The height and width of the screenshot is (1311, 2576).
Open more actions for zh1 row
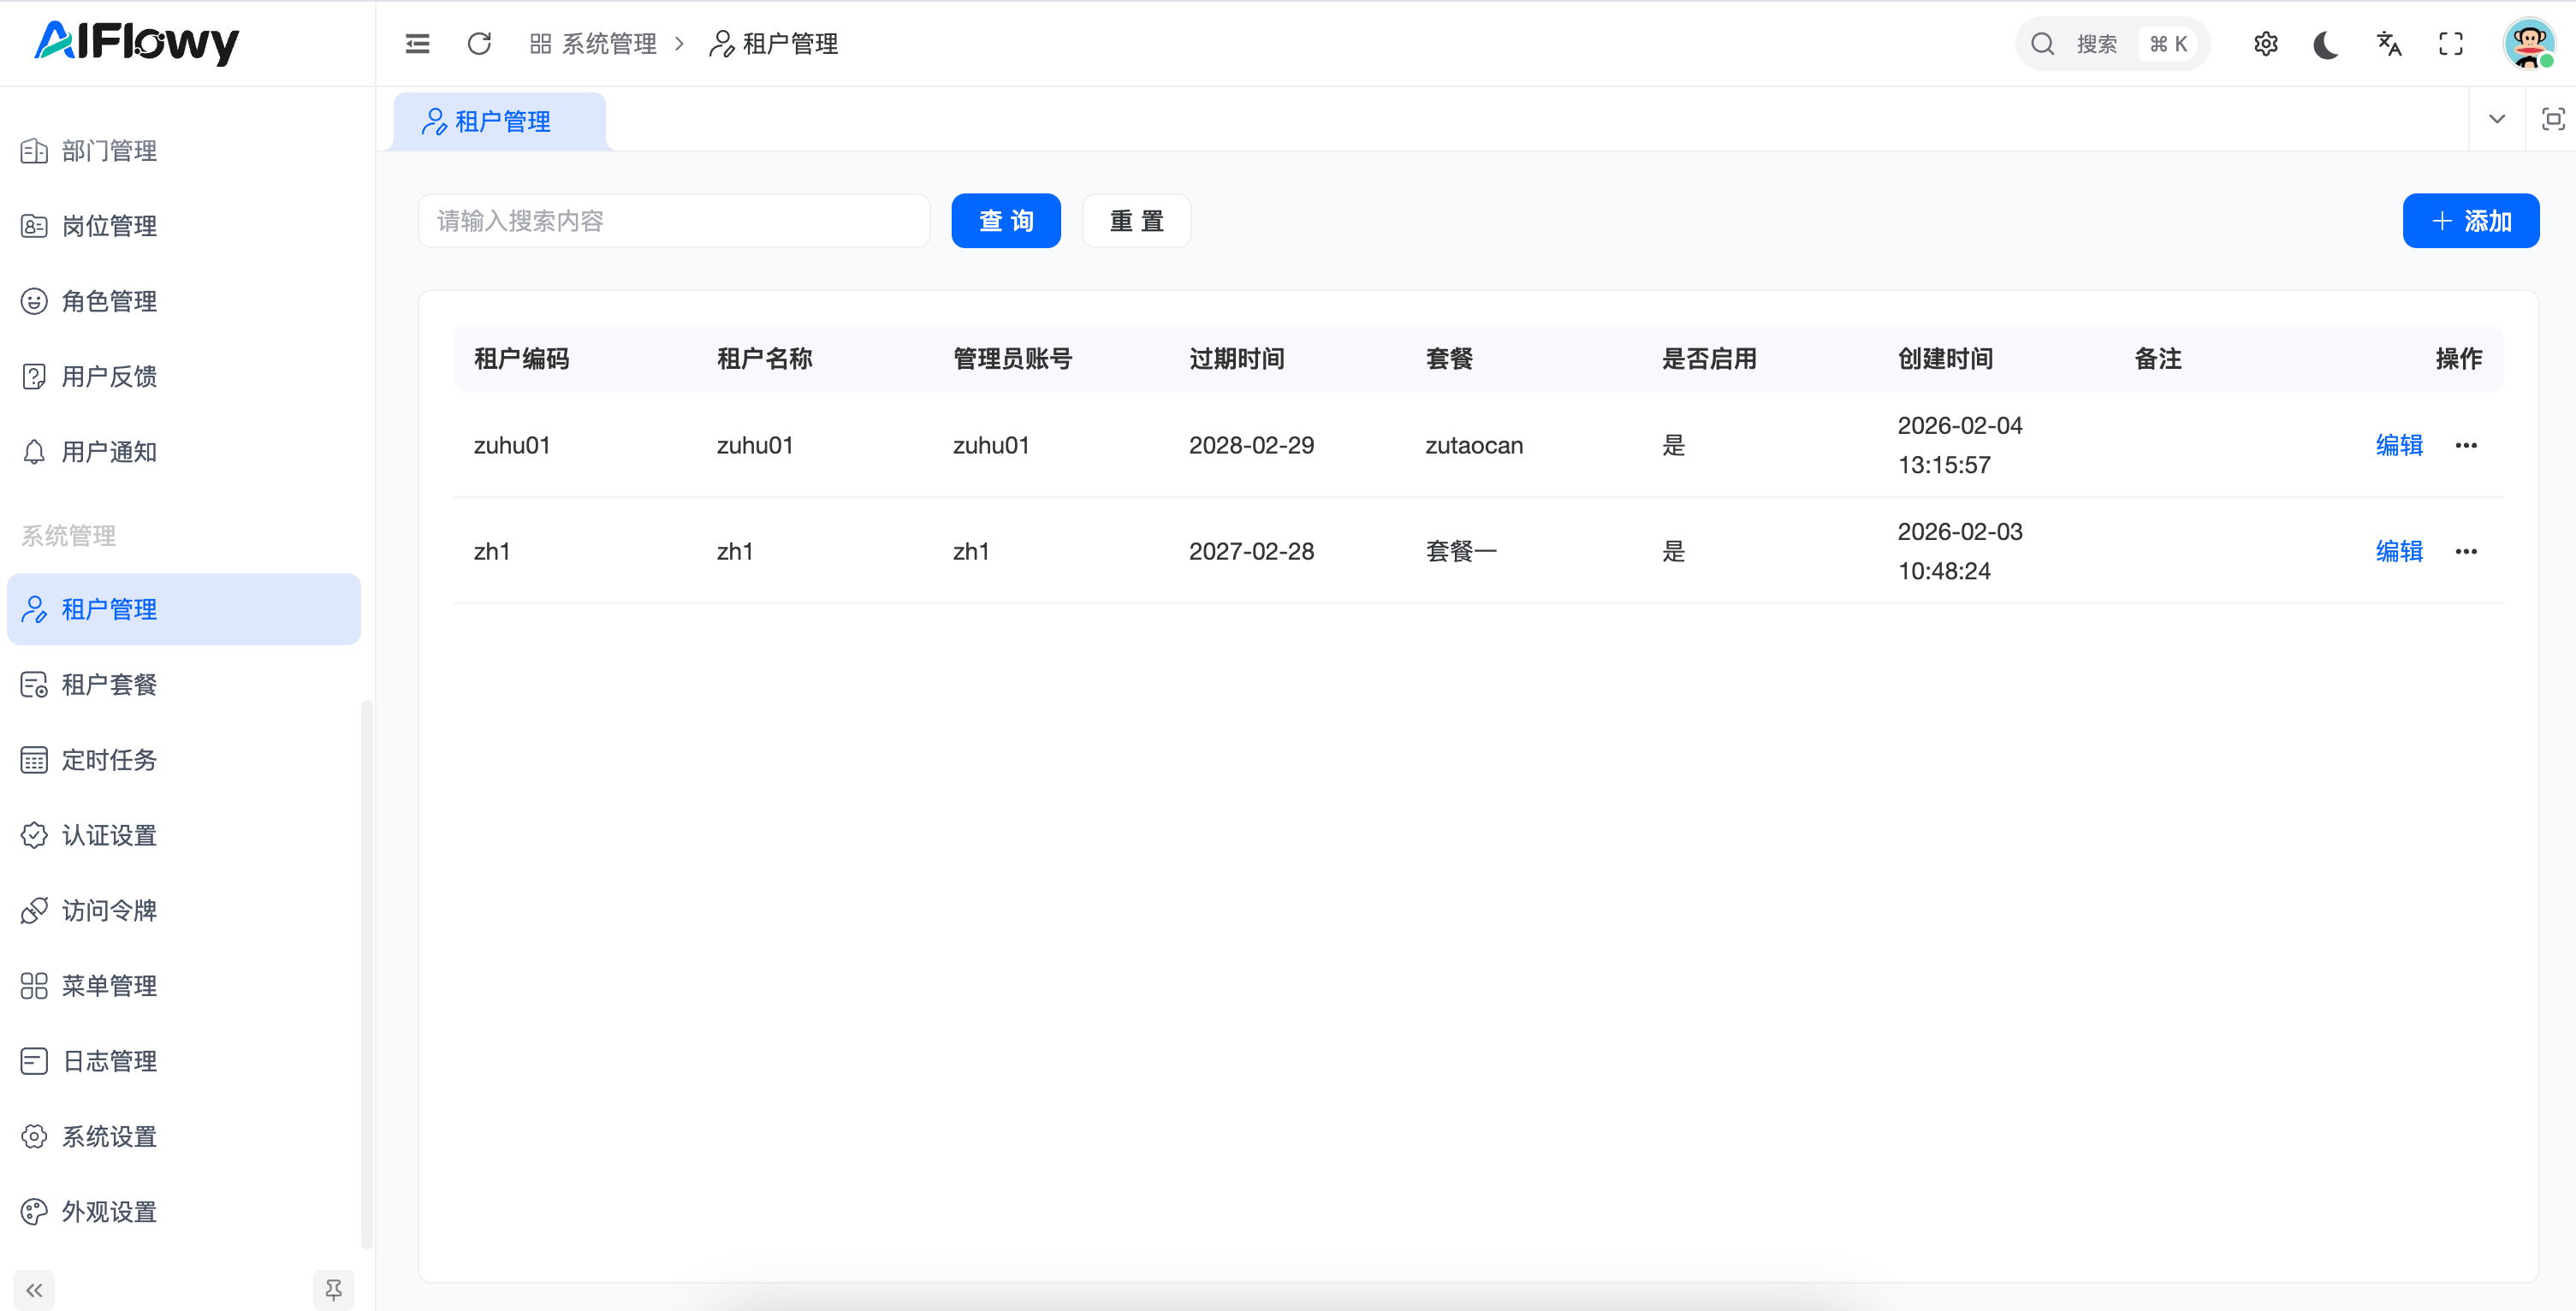[2465, 551]
